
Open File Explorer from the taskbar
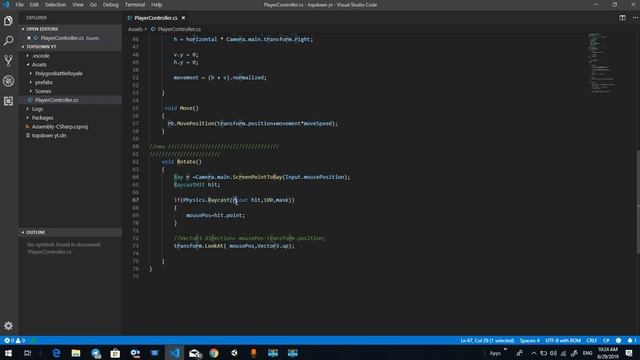76,353
